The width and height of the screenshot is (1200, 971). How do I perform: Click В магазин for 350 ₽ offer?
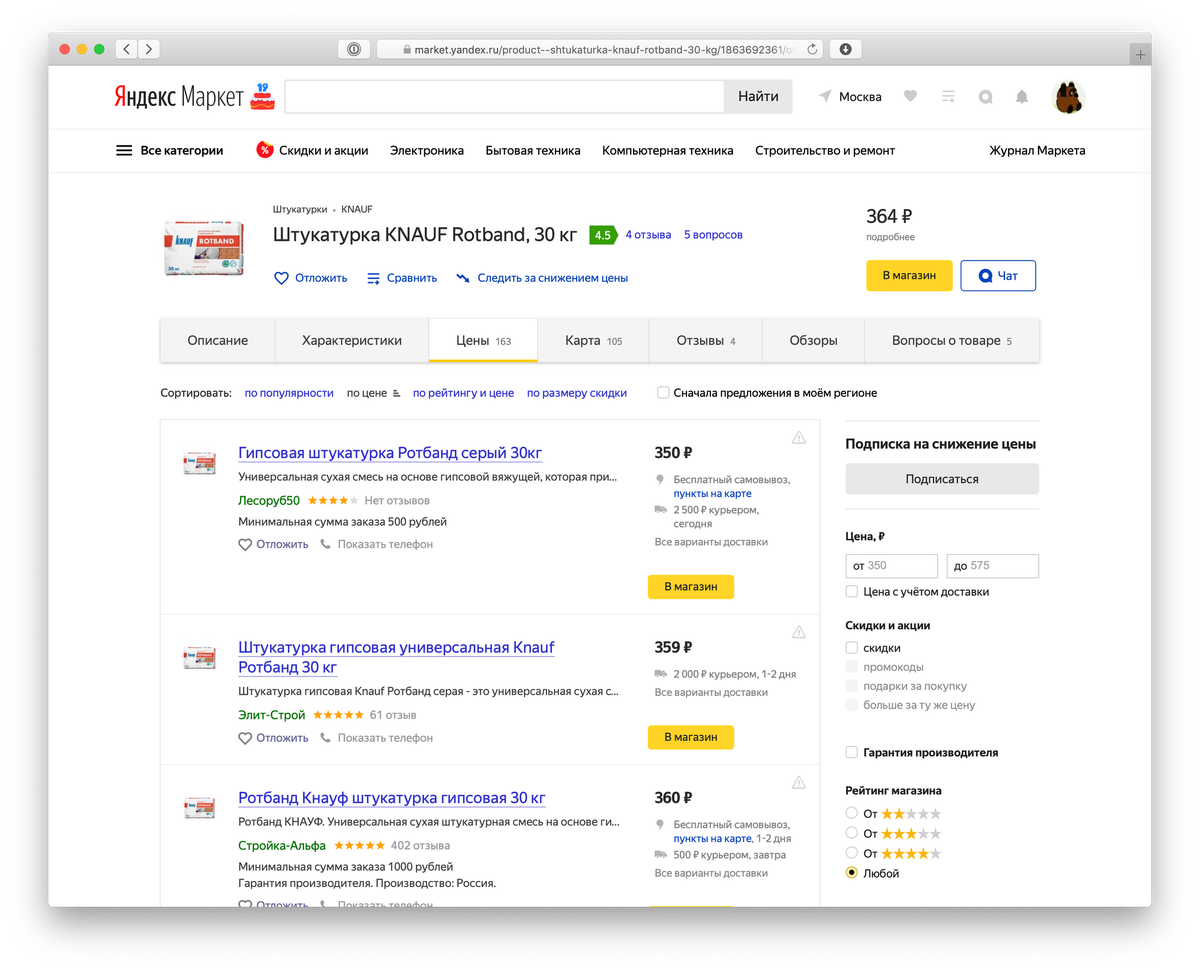(x=691, y=587)
